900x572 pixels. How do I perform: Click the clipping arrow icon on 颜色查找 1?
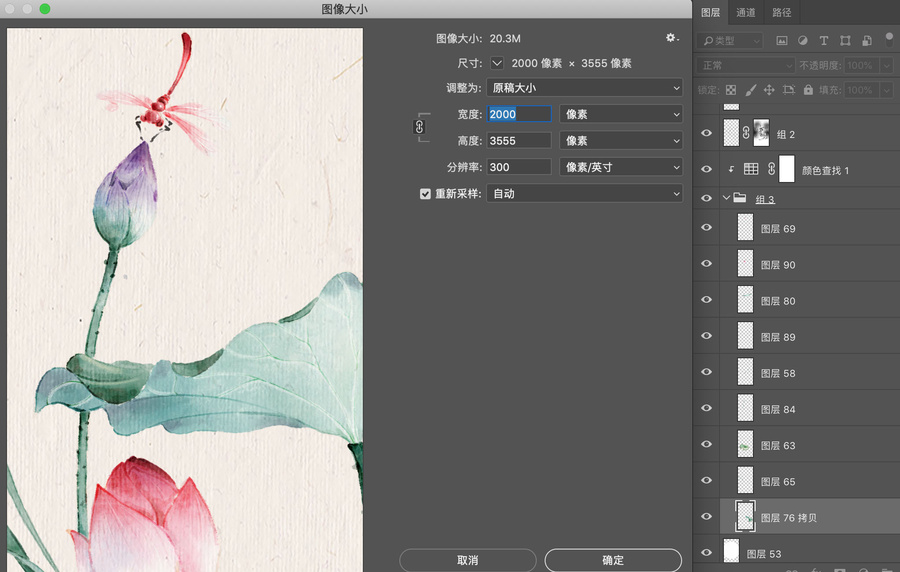(731, 169)
